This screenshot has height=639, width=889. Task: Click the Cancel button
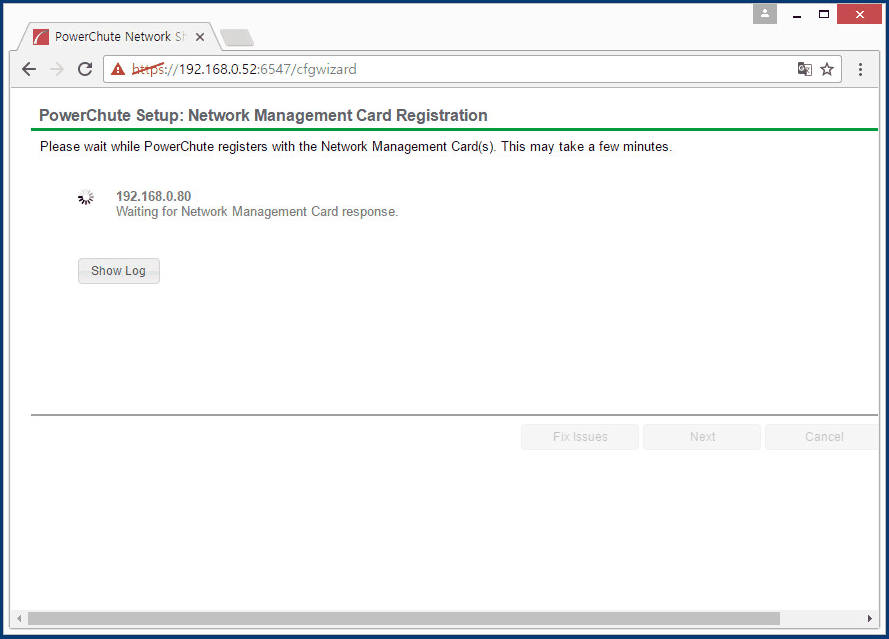(823, 437)
